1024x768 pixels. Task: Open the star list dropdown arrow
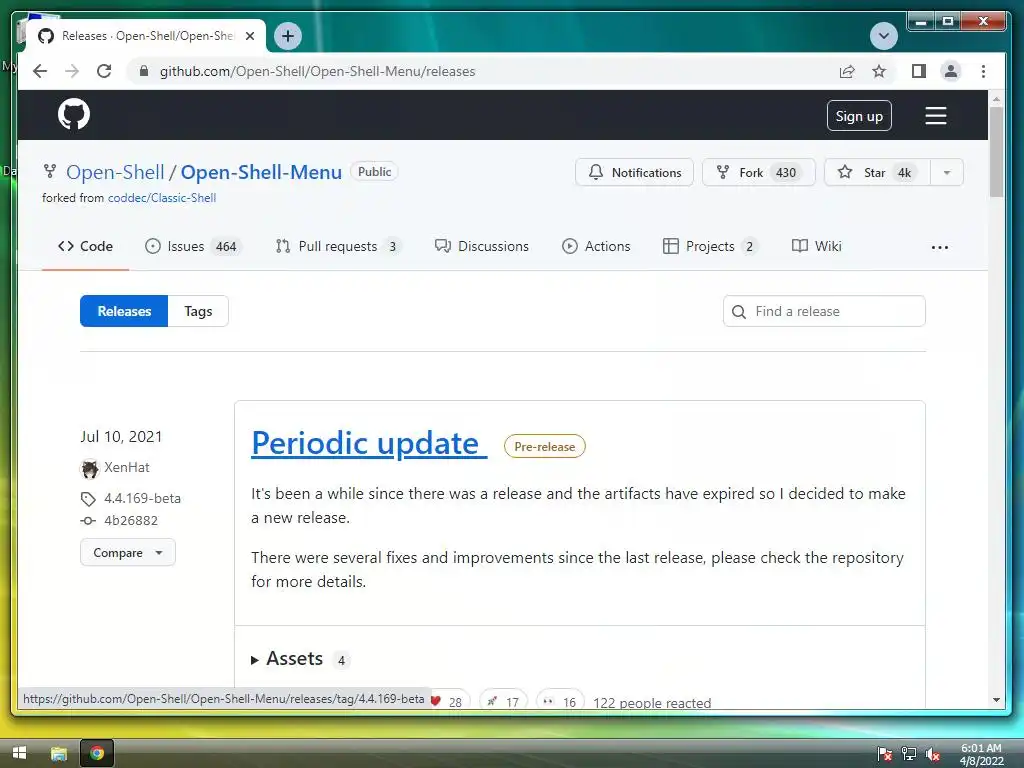(x=947, y=172)
